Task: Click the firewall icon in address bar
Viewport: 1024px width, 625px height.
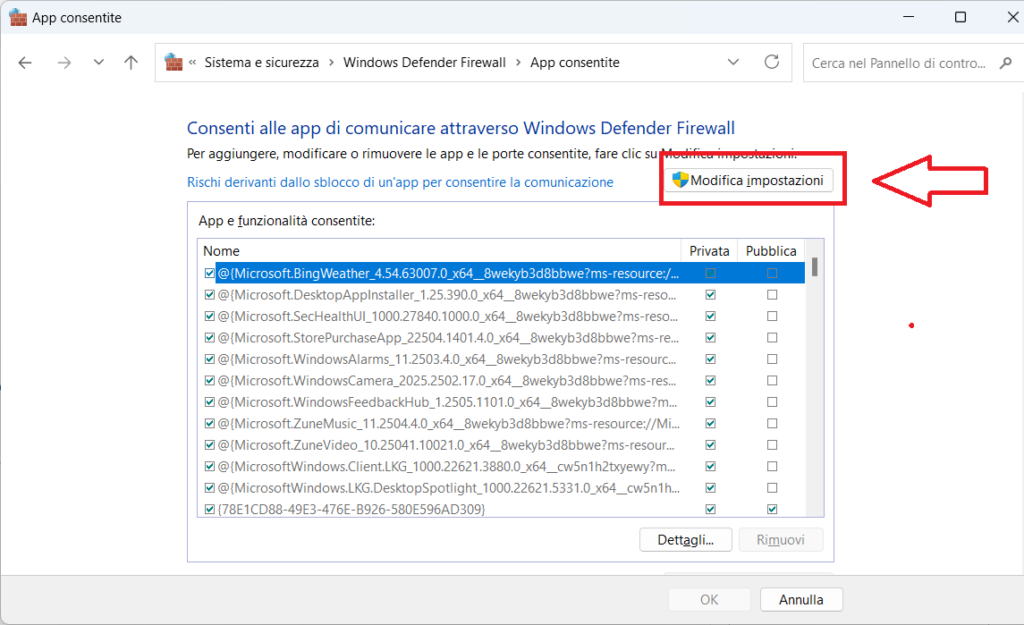Action: (174, 62)
